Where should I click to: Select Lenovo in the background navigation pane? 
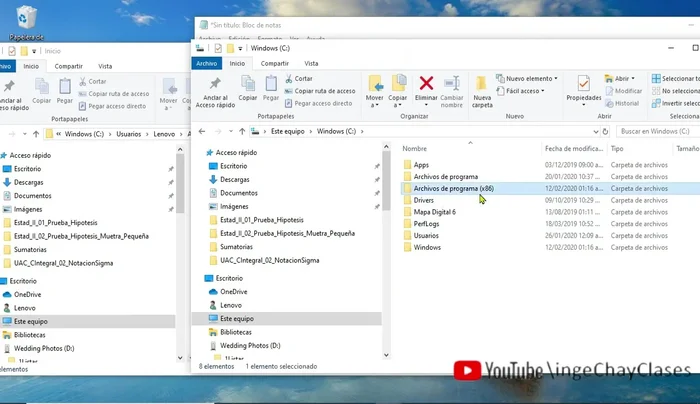coord(20,308)
